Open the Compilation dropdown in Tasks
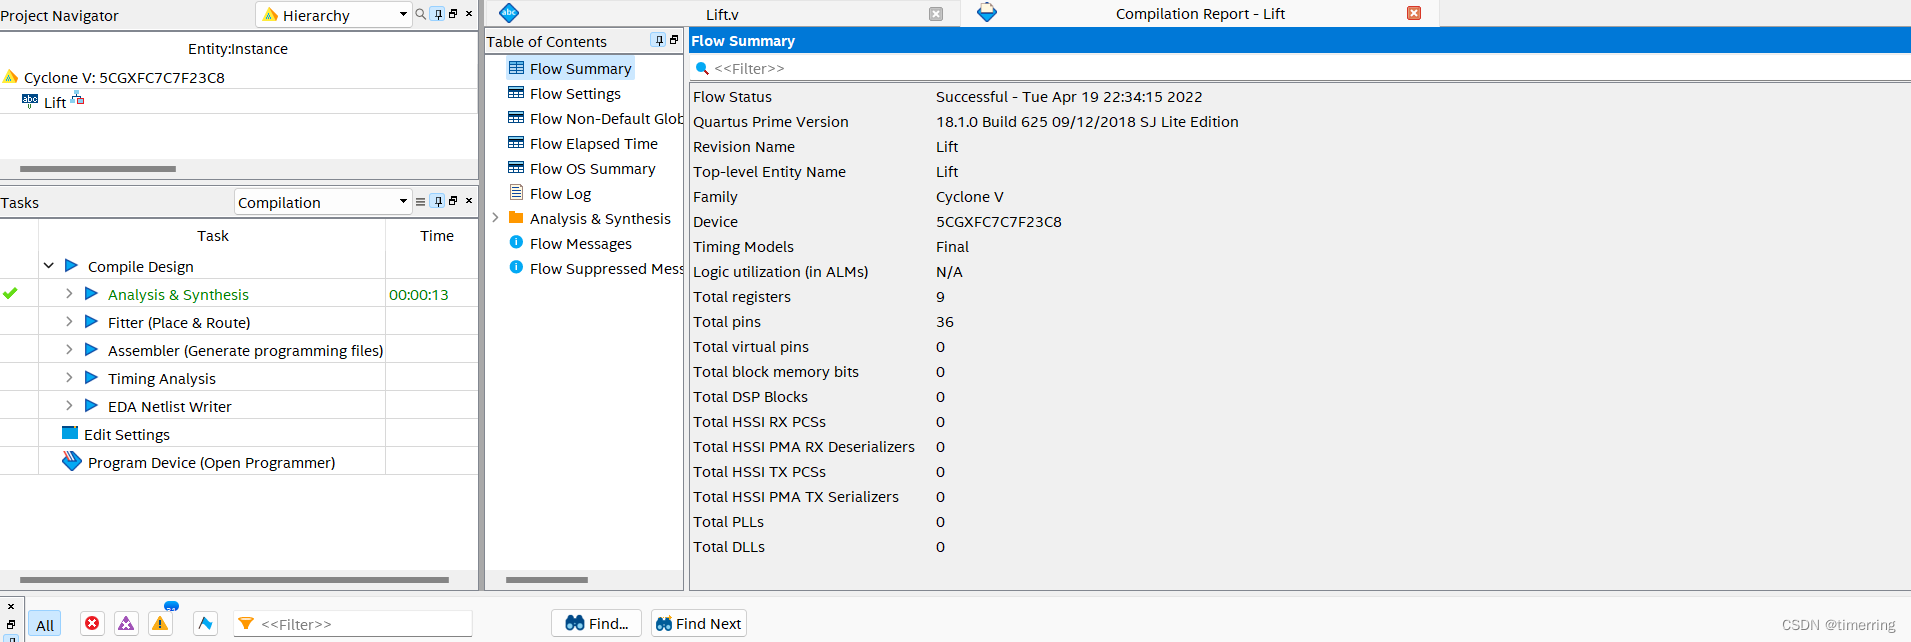 [x=323, y=202]
